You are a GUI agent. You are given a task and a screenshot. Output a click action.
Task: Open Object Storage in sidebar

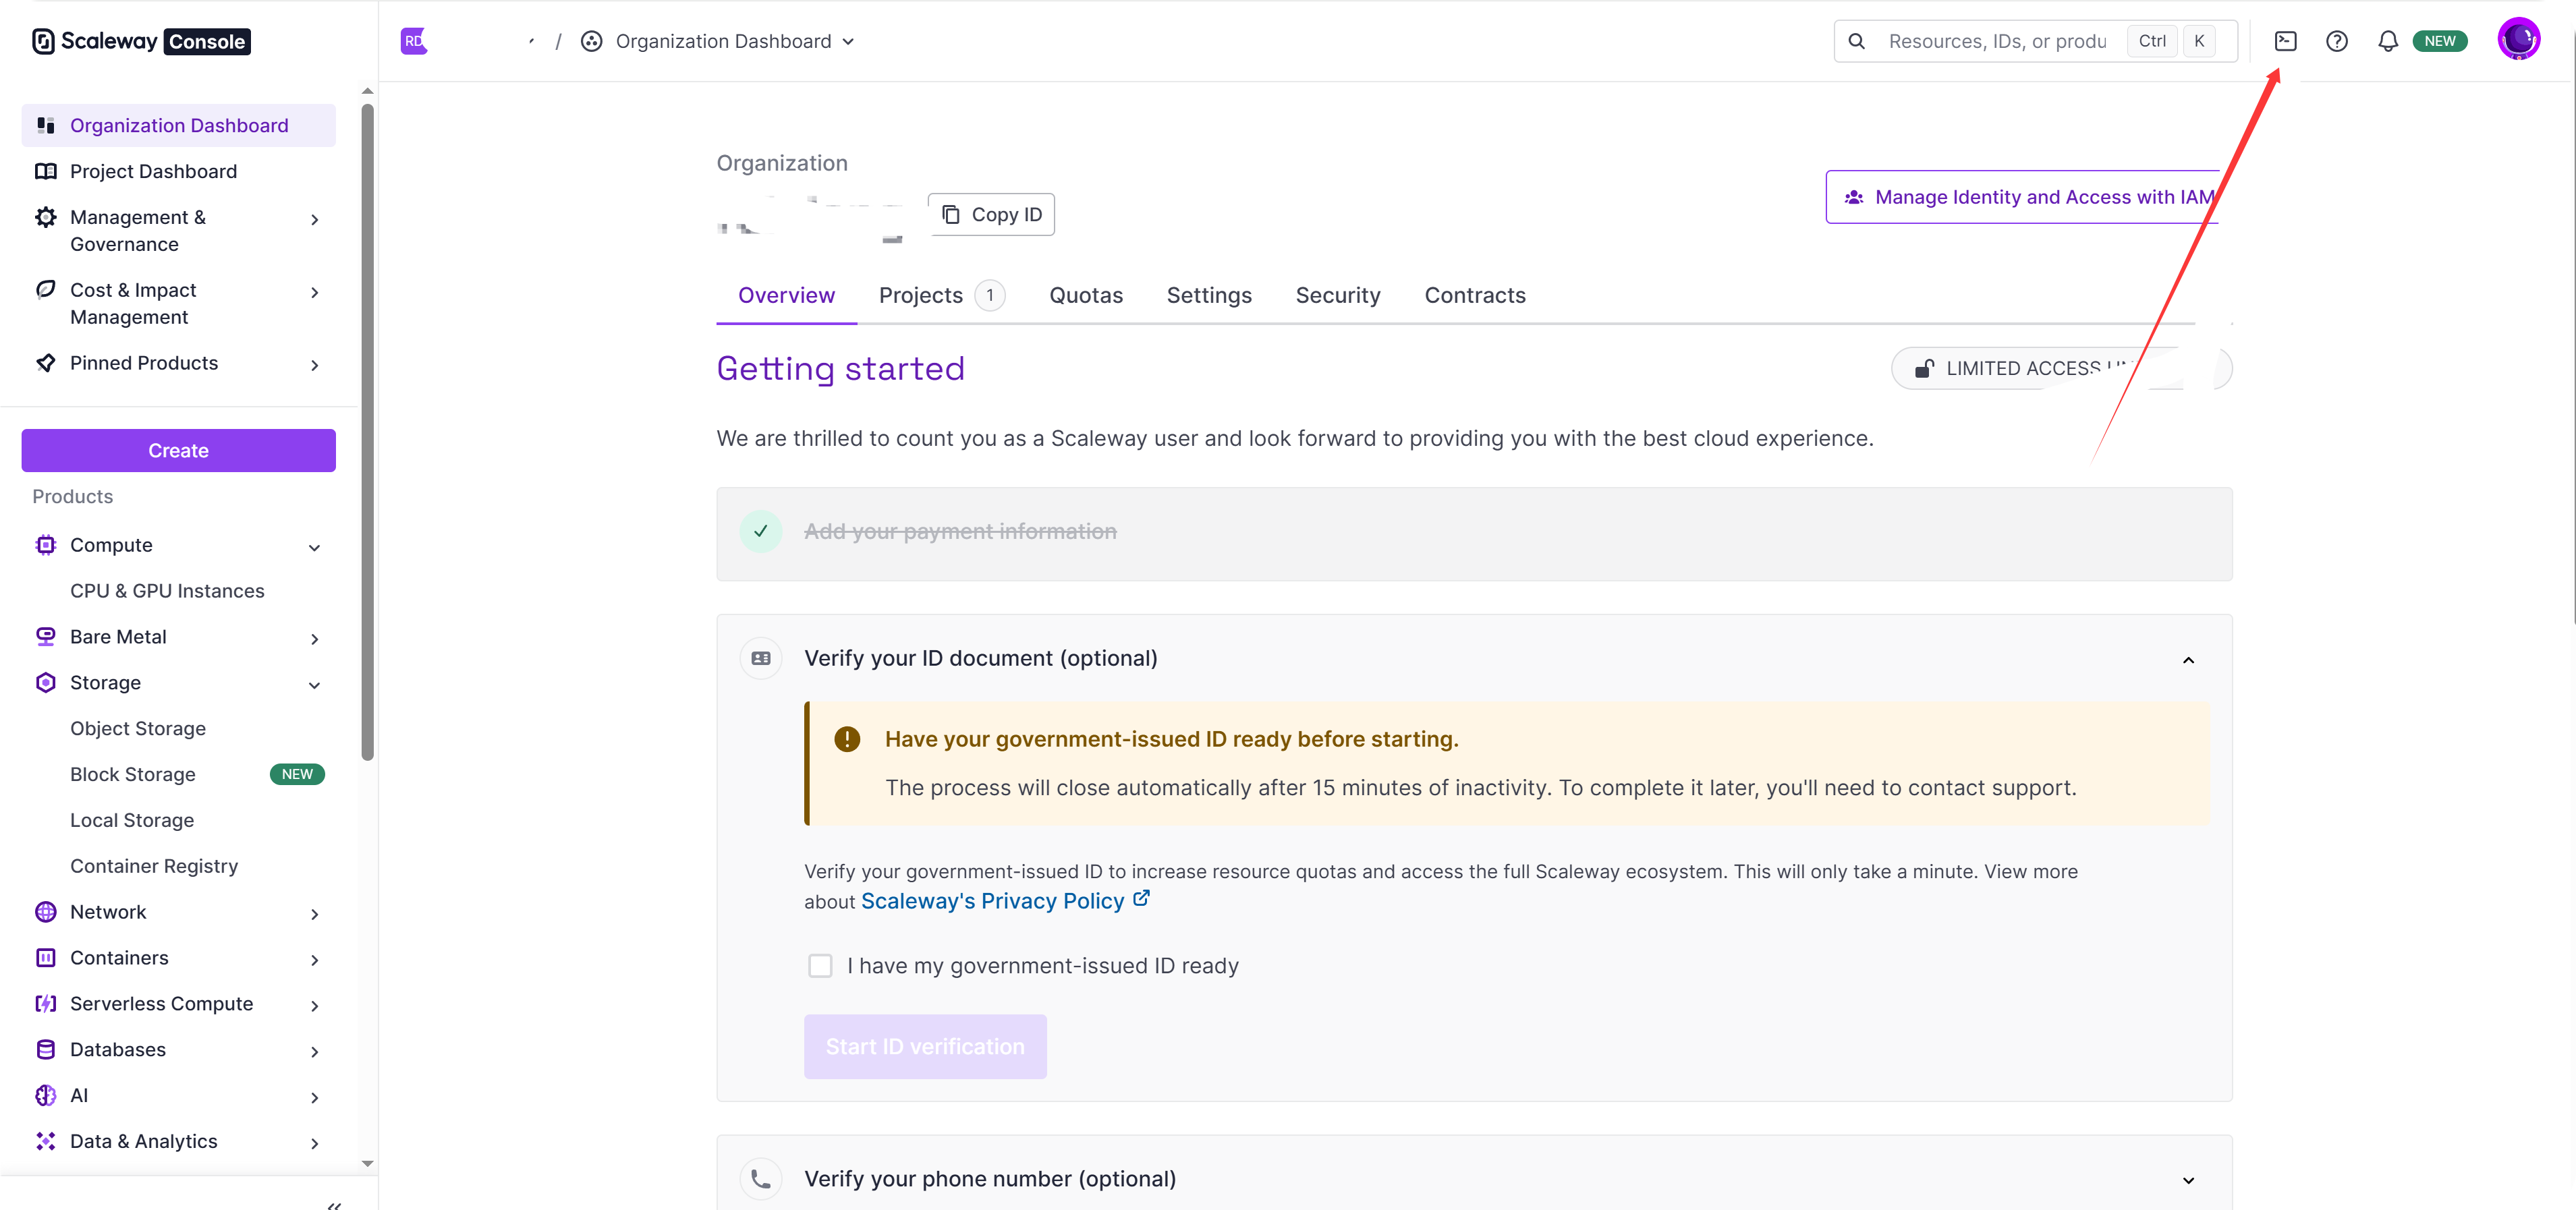tap(138, 729)
